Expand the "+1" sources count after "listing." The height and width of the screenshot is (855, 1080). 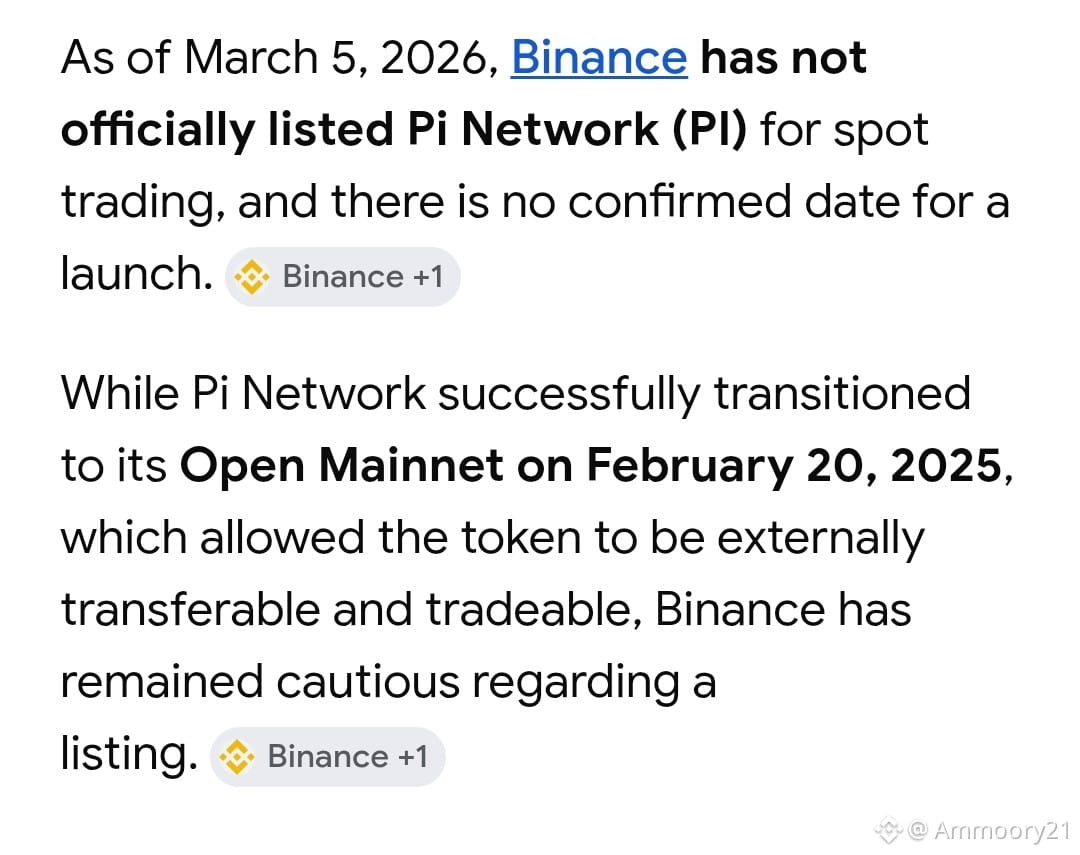click(413, 756)
